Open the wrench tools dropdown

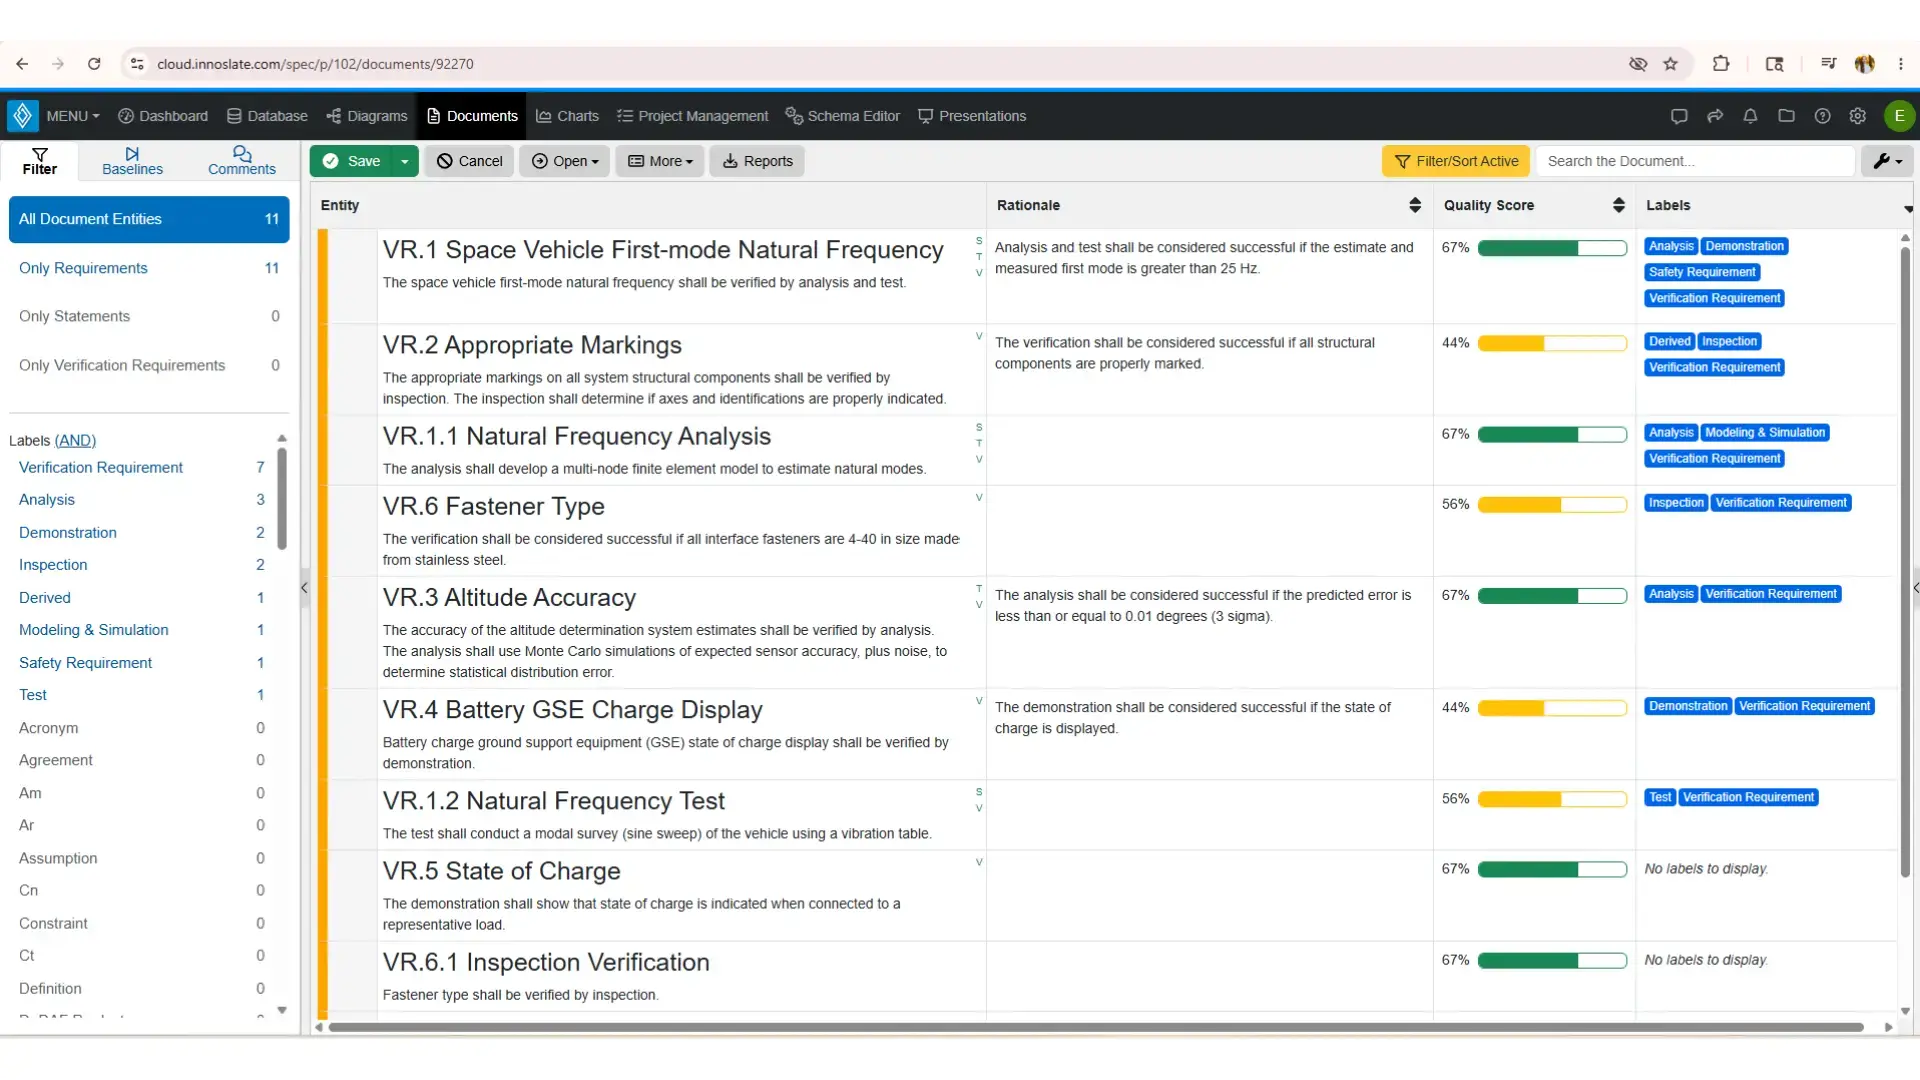[x=1887, y=161]
